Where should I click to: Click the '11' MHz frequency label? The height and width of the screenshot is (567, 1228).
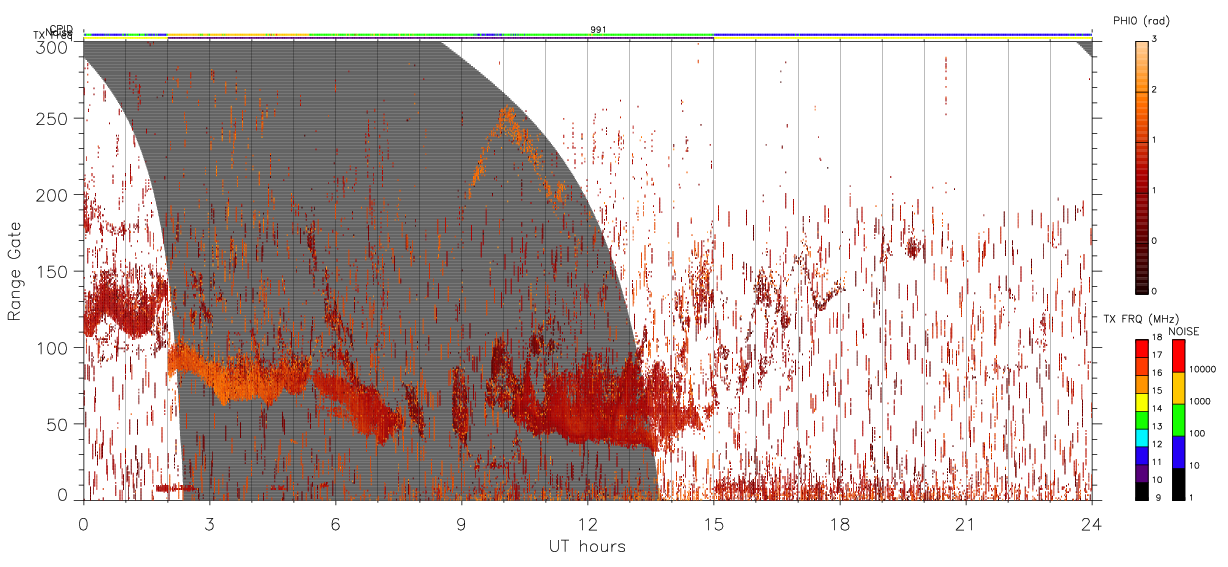click(x=1158, y=462)
